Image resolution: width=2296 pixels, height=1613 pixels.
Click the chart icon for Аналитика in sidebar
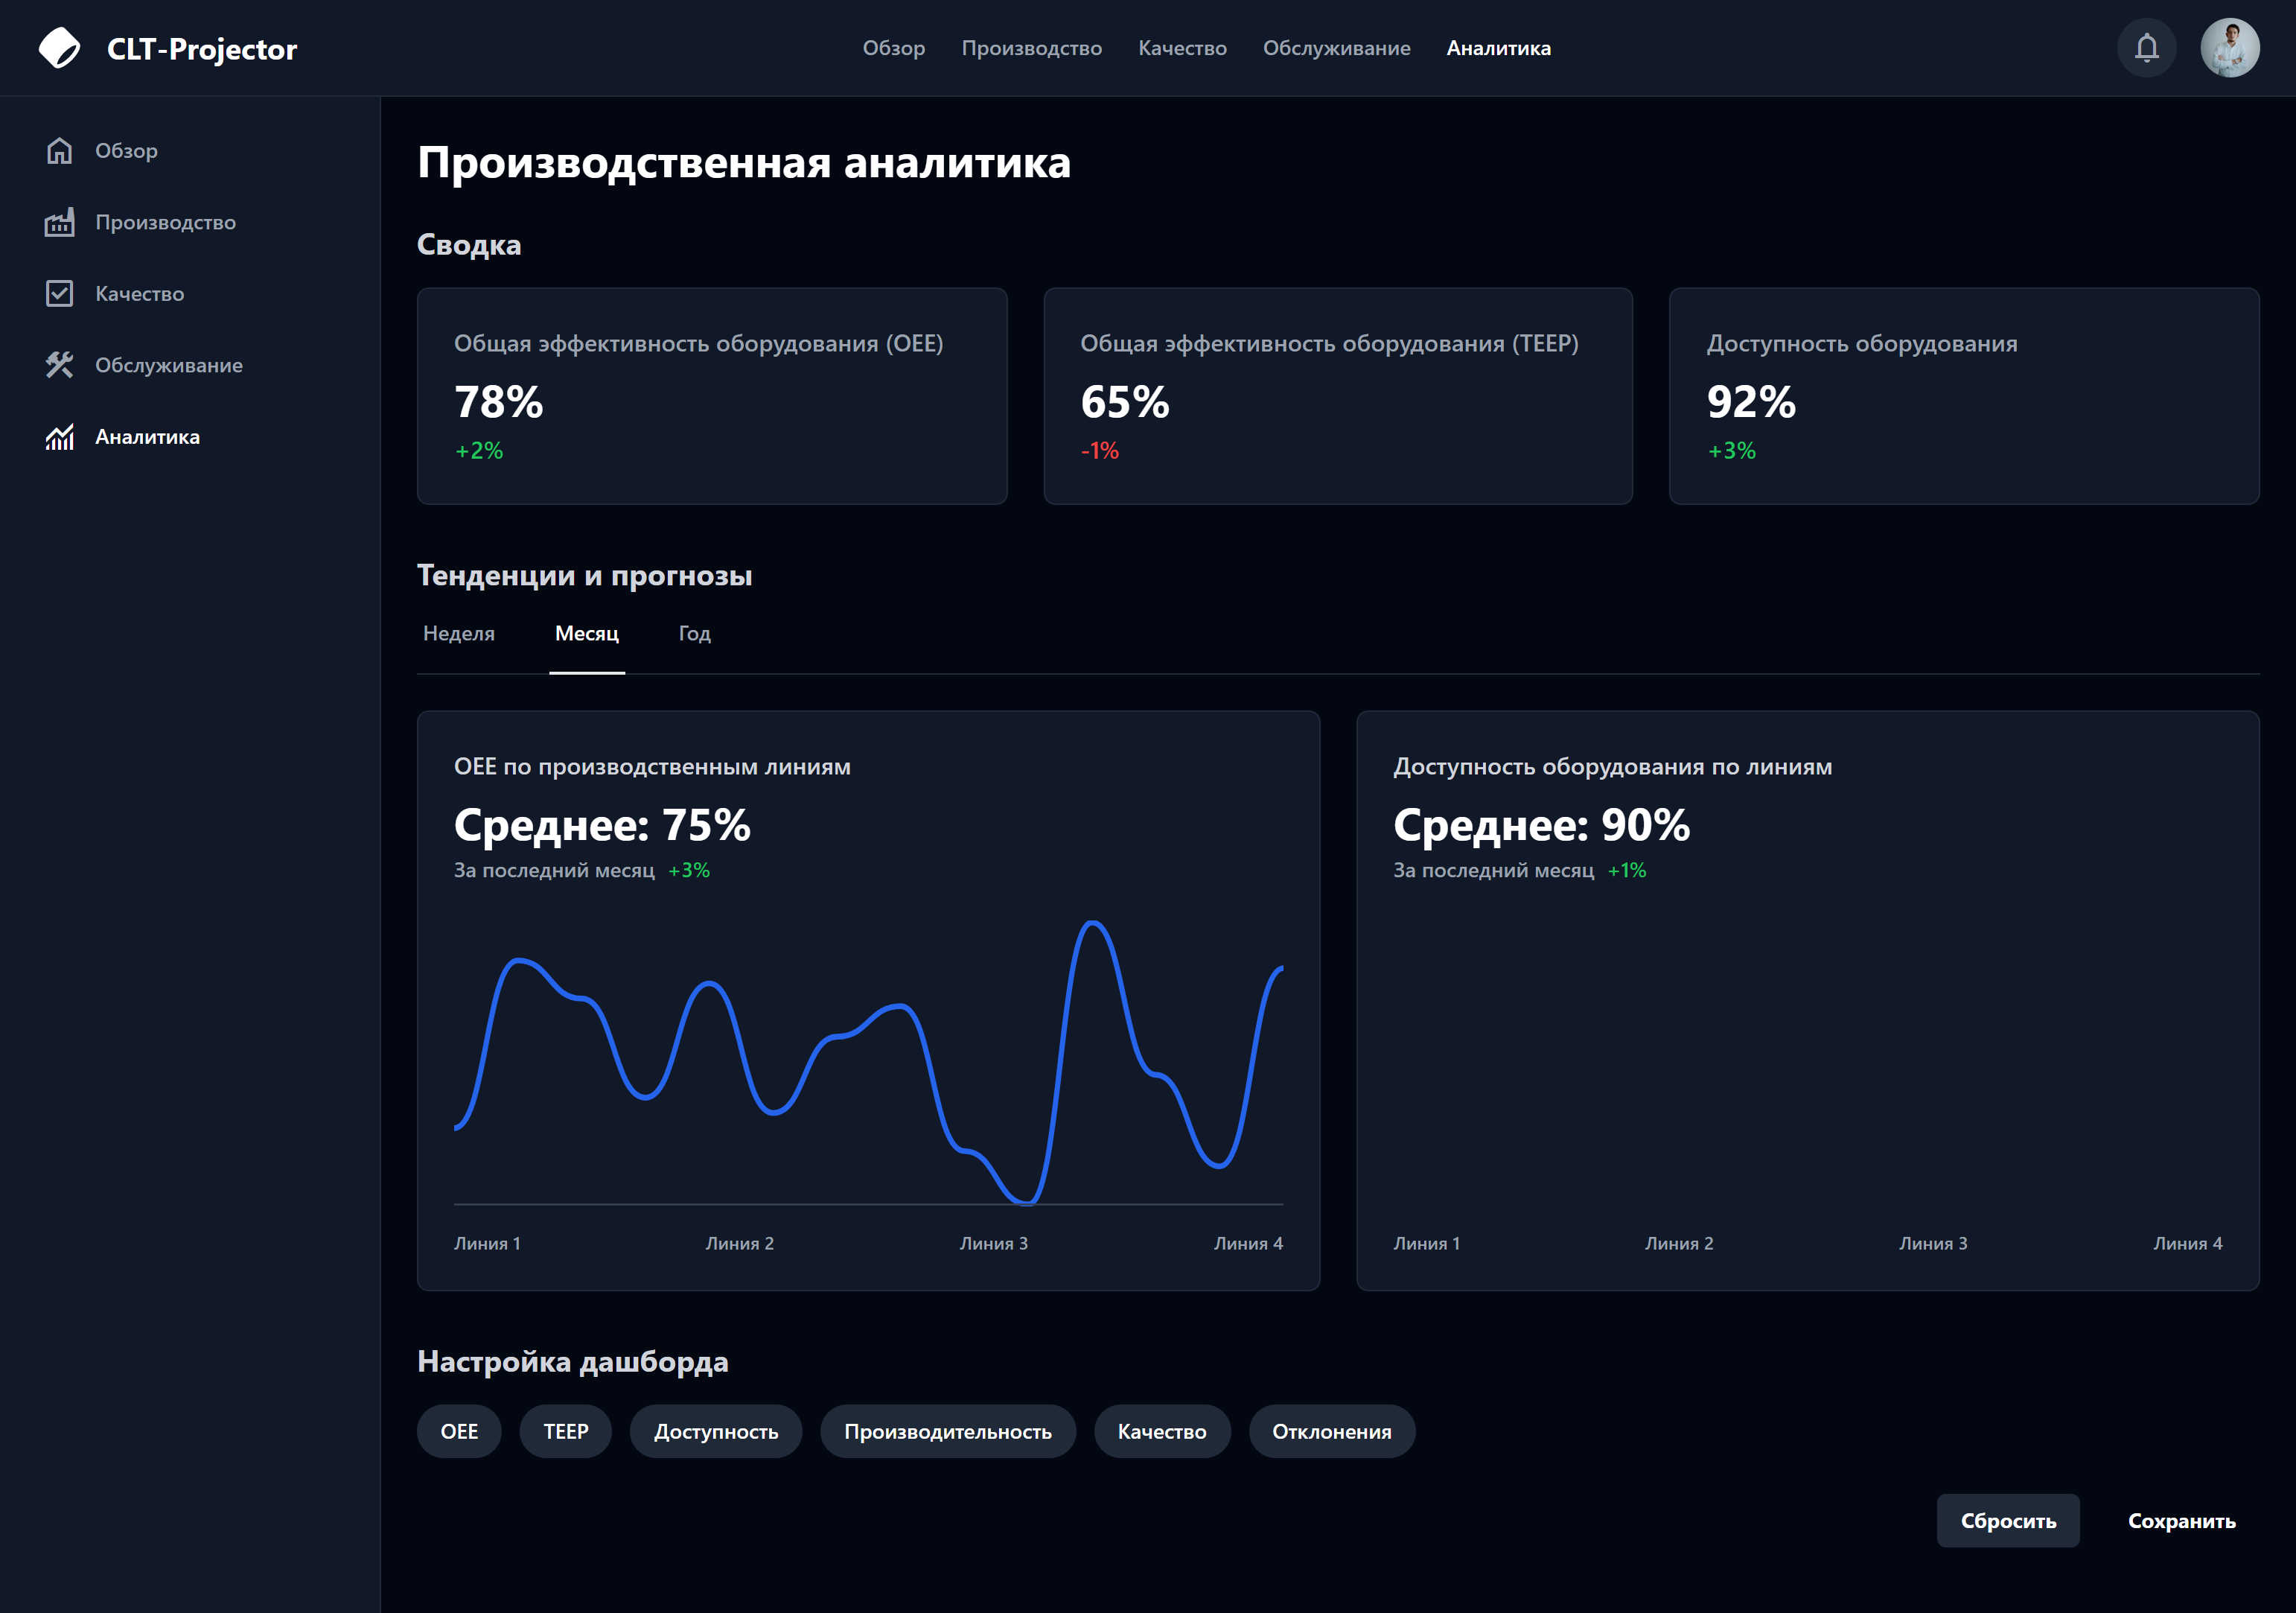pyautogui.click(x=59, y=437)
